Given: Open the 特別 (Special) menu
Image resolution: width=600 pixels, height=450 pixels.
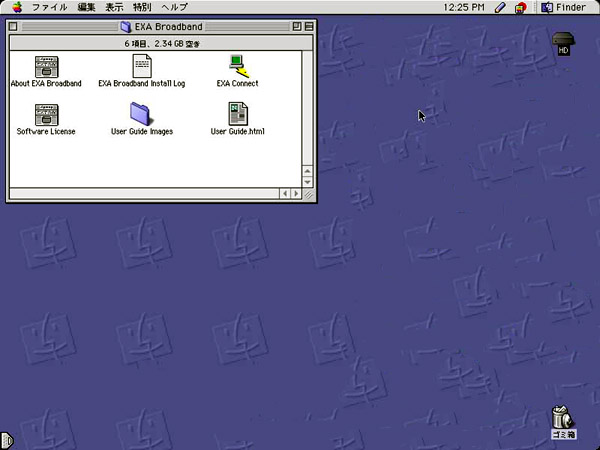Looking at the screenshot, I should (142, 7).
